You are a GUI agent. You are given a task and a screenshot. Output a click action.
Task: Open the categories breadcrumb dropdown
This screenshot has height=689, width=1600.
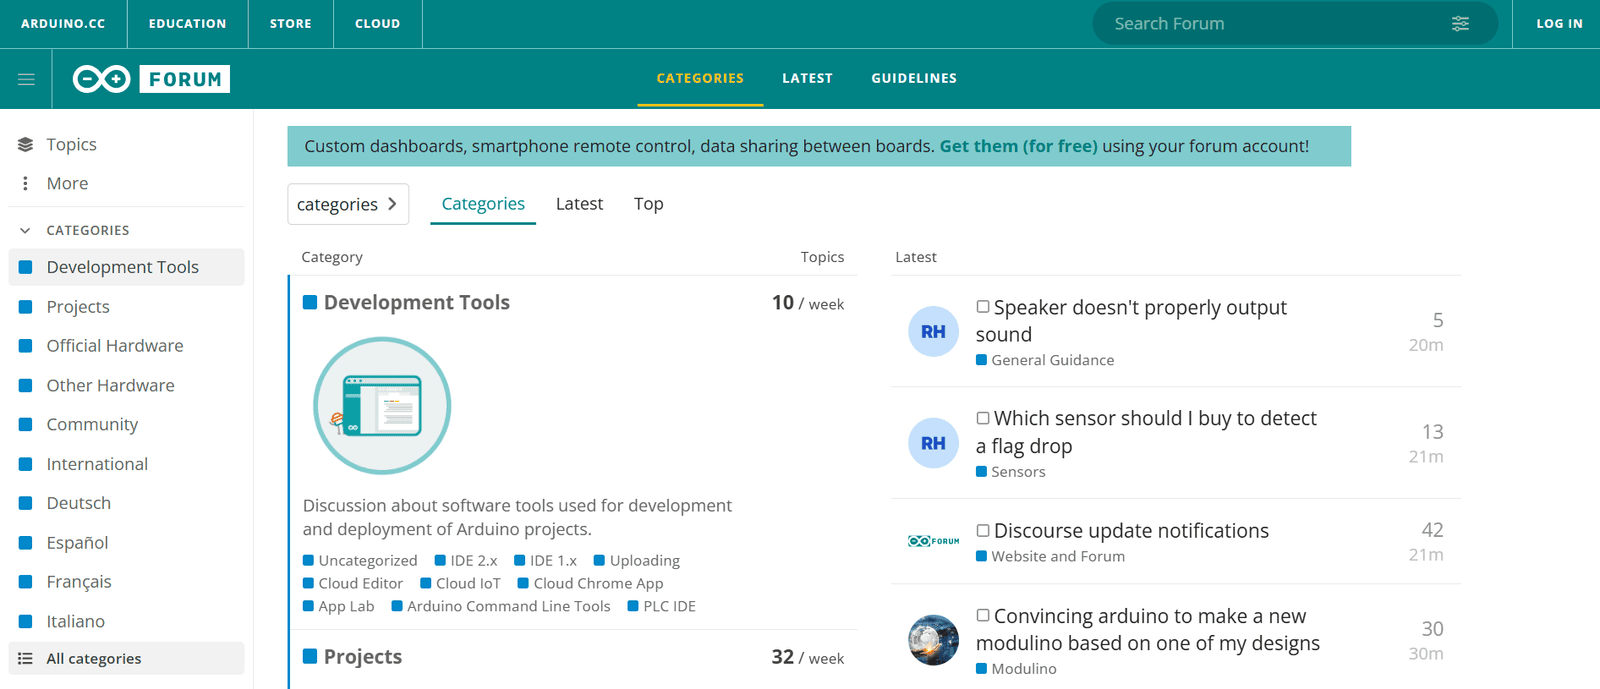point(348,204)
